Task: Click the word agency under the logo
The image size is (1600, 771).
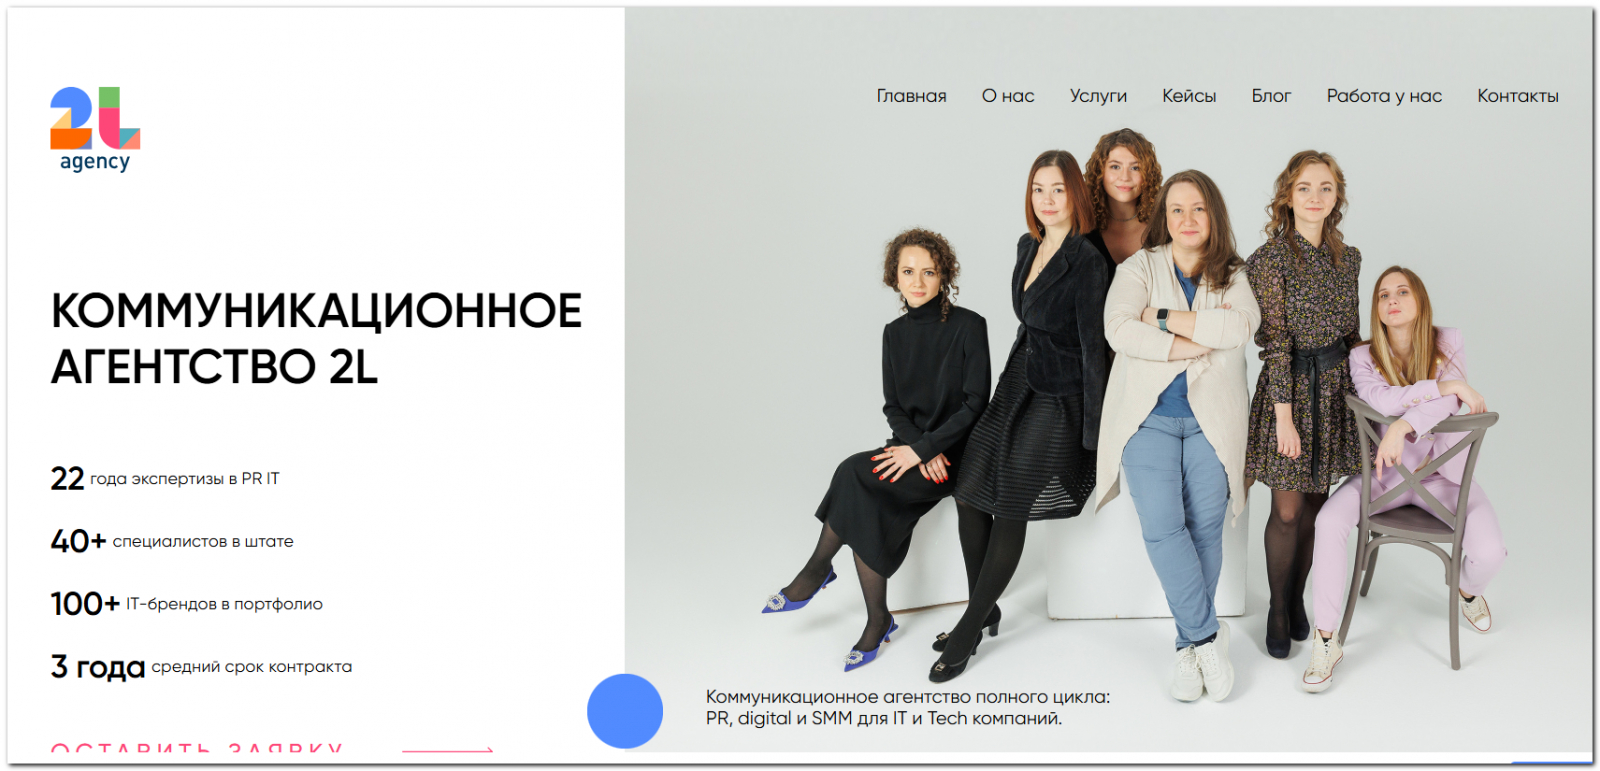Action: pos(95,162)
